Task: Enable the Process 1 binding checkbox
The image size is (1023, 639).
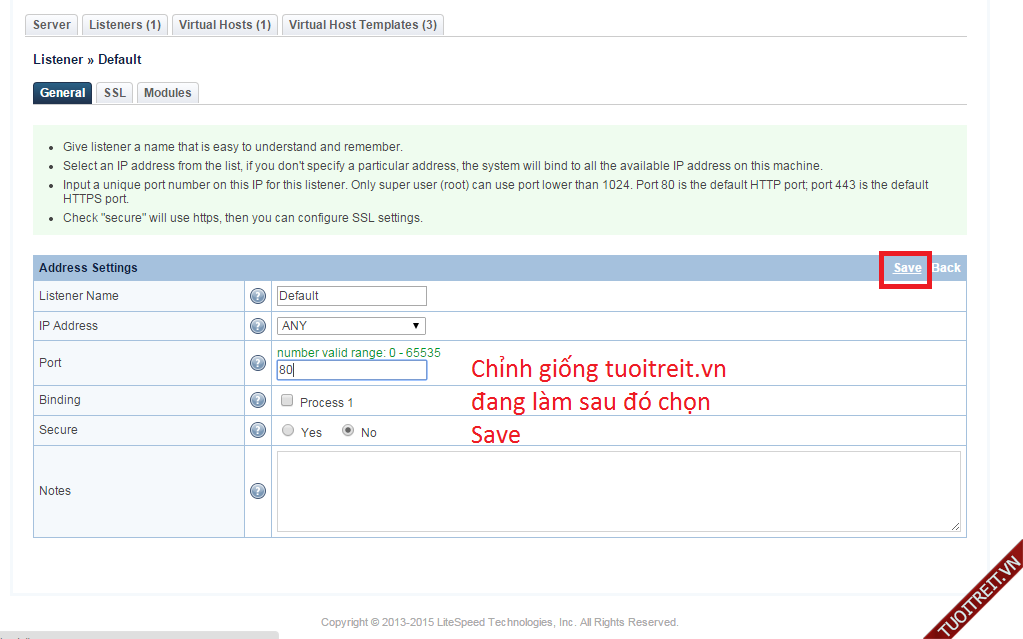Action: tap(288, 401)
